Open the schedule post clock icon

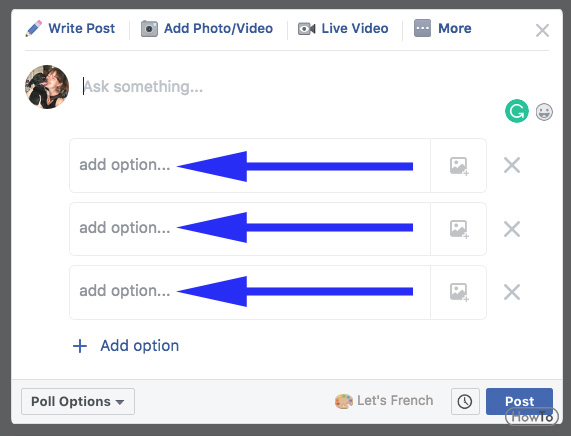(x=465, y=401)
